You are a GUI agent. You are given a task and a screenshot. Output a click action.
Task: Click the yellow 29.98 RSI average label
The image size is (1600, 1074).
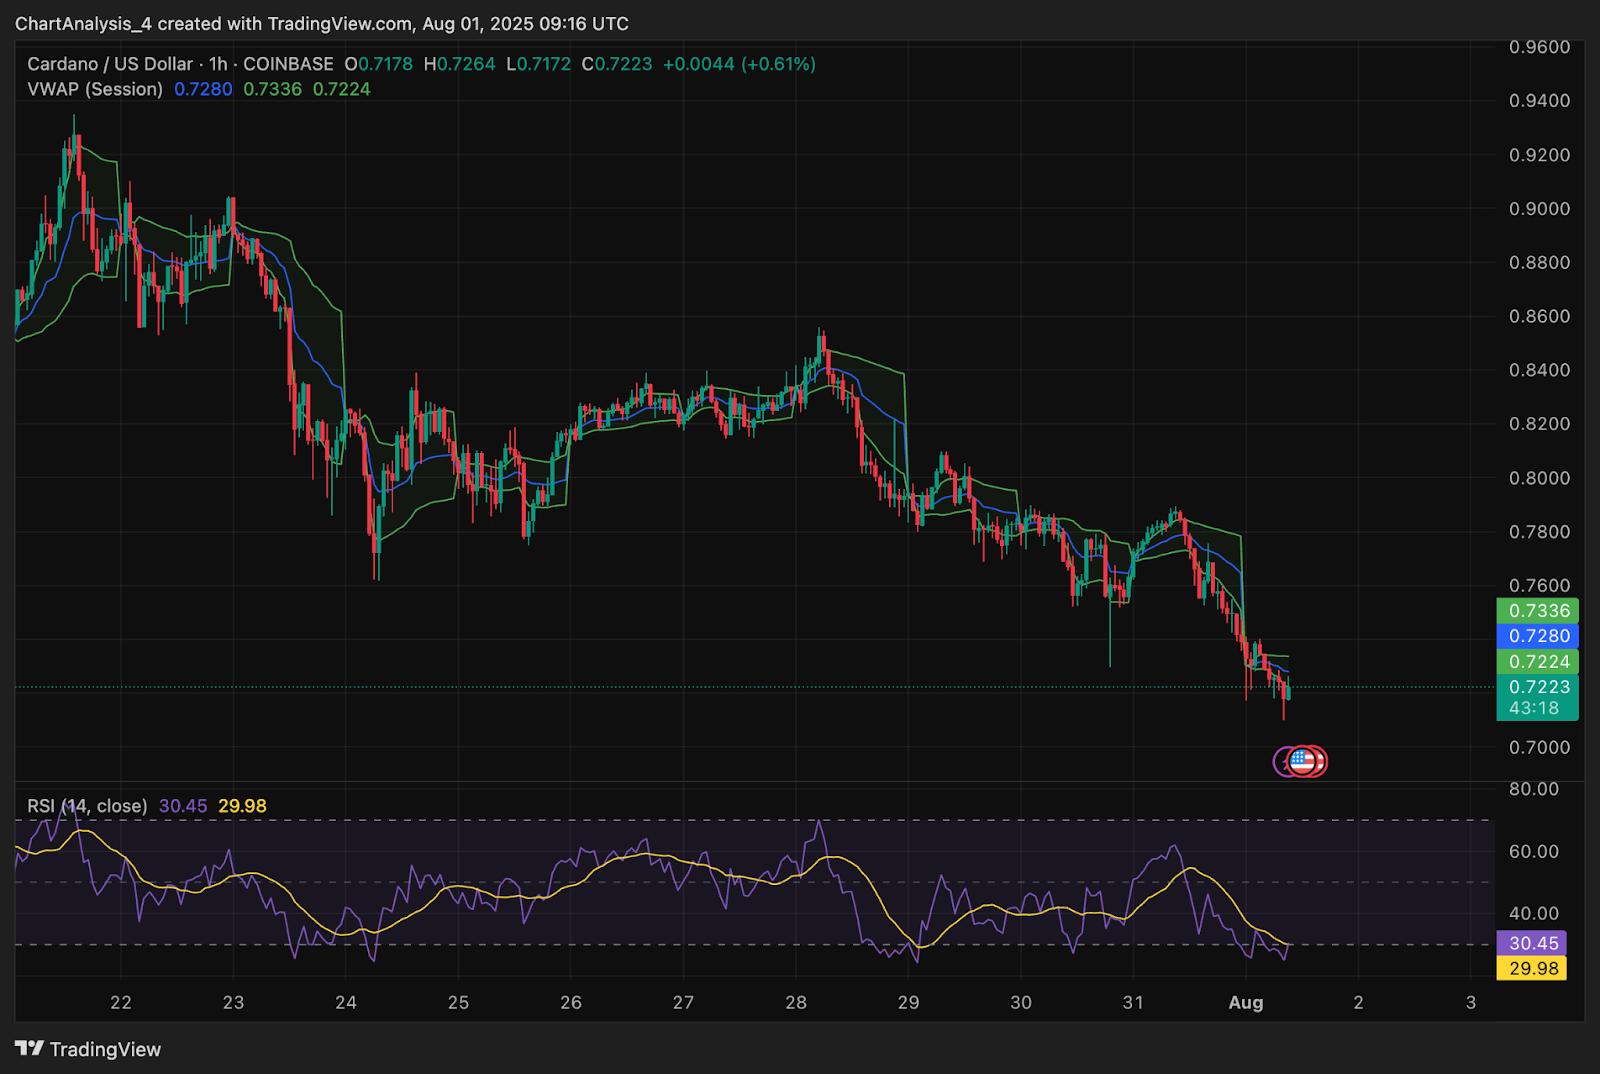[x=1531, y=968]
